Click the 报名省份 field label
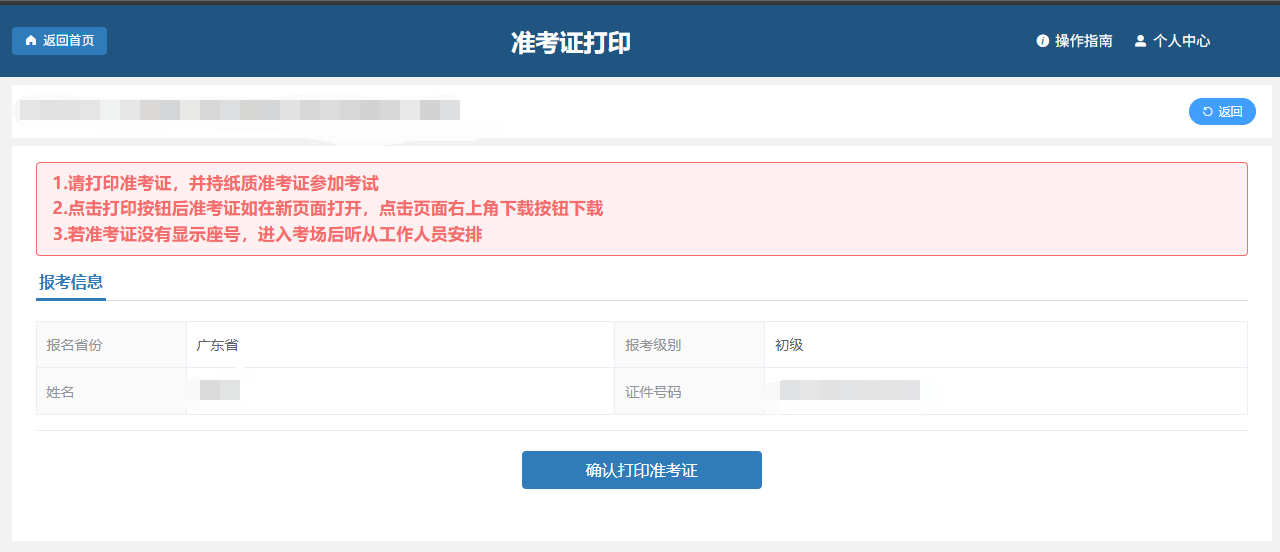Screen dimensions: 1280x552 coord(74,345)
